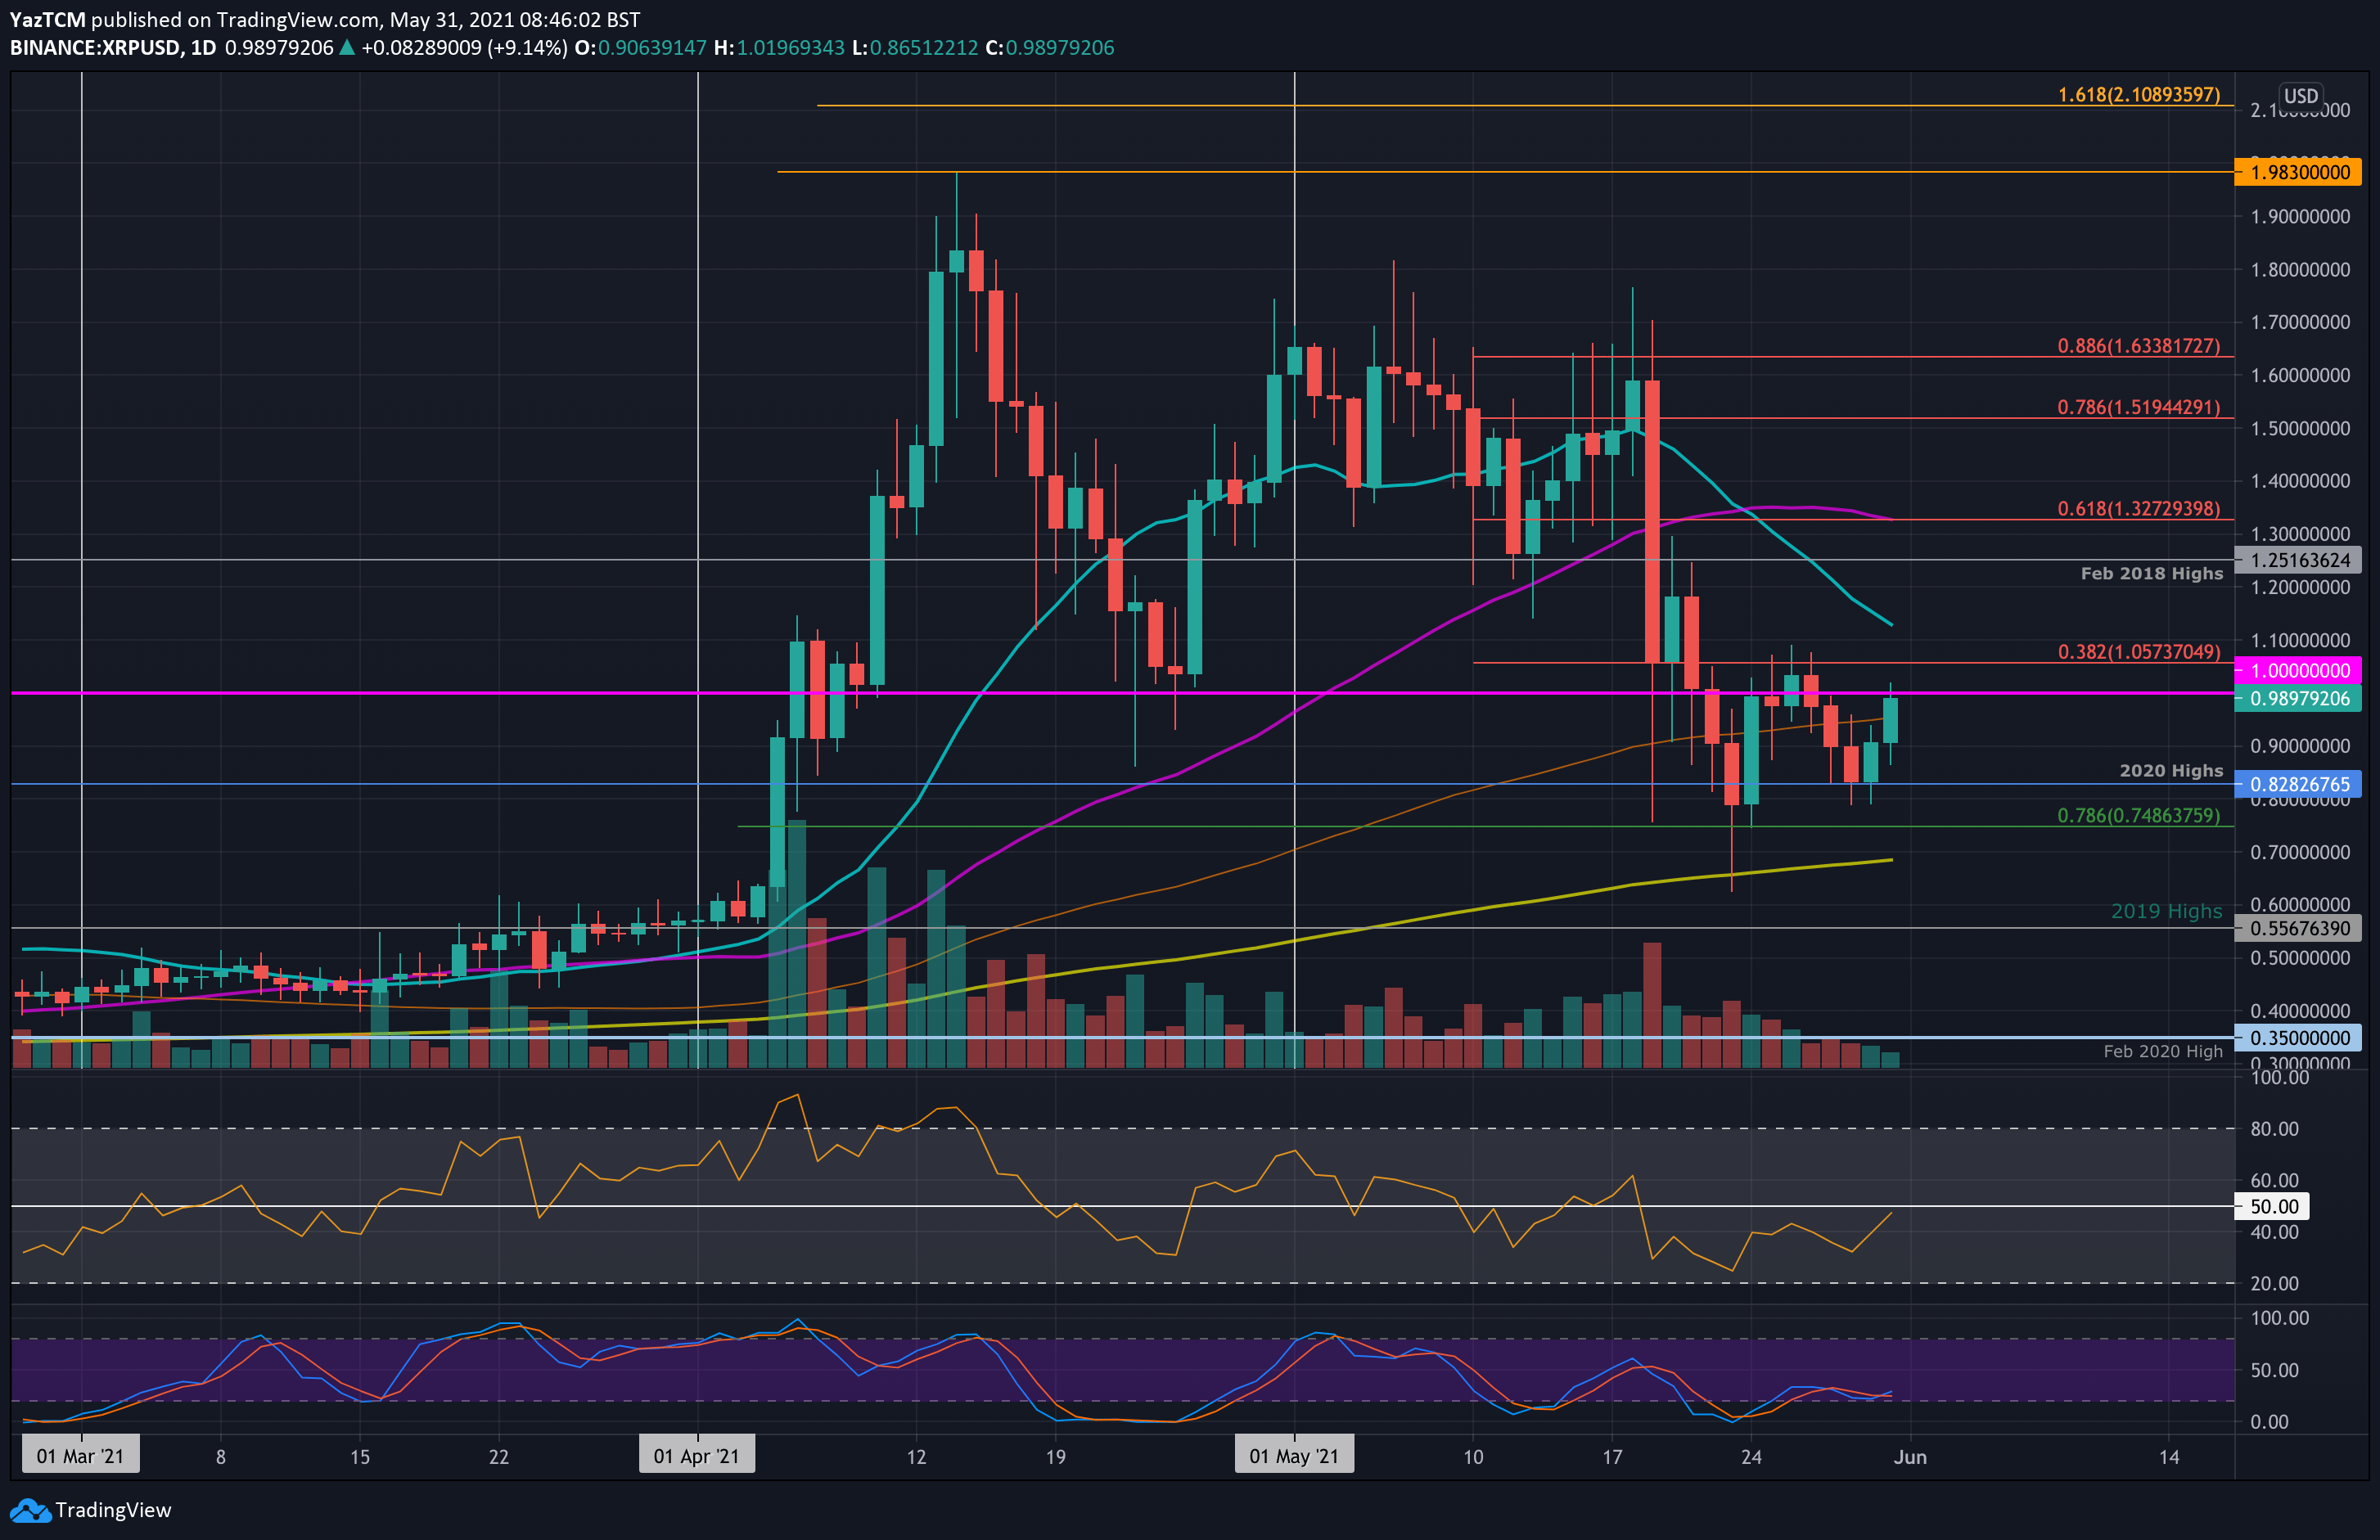Click the blue 0.82826765 price label
The width and height of the screenshot is (2380, 1540).
click(x=2298, y=784)
